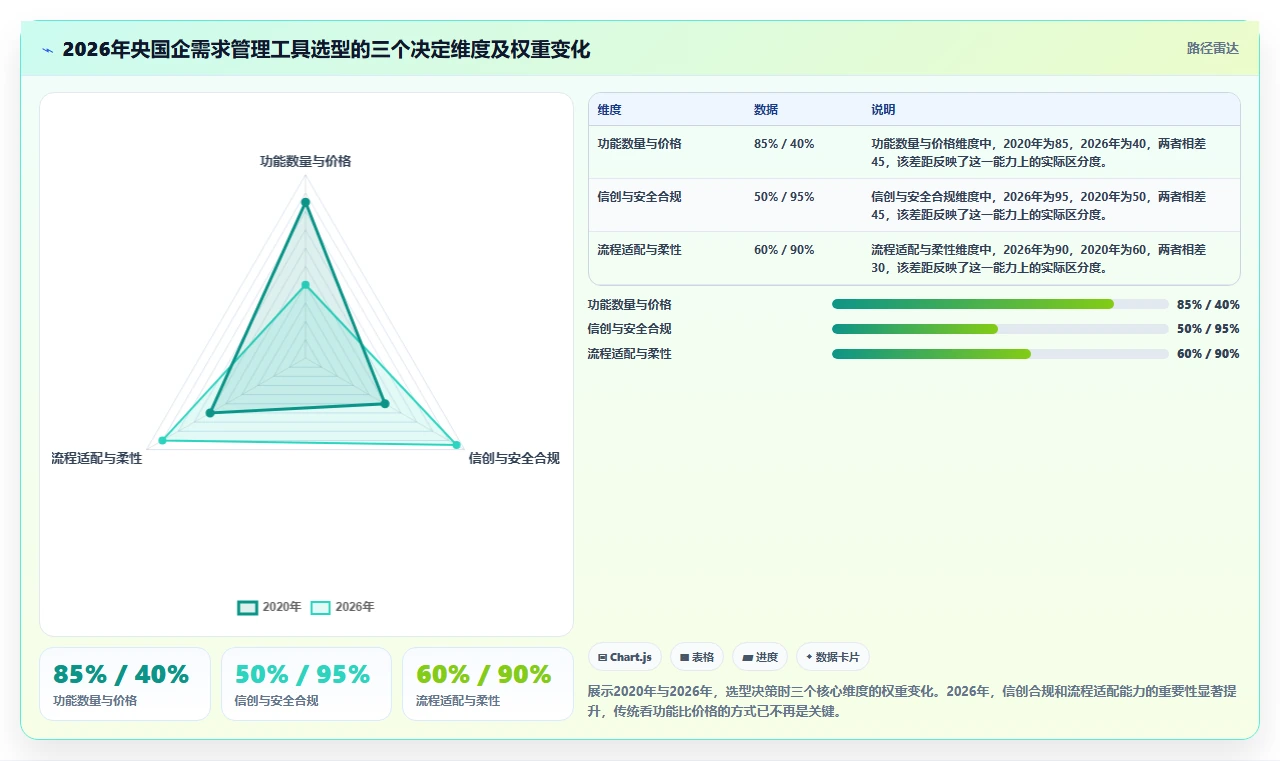Click the 路径雷达 label in header
The width and height of the screenshot is (1280, 761).
point(1212,48)
